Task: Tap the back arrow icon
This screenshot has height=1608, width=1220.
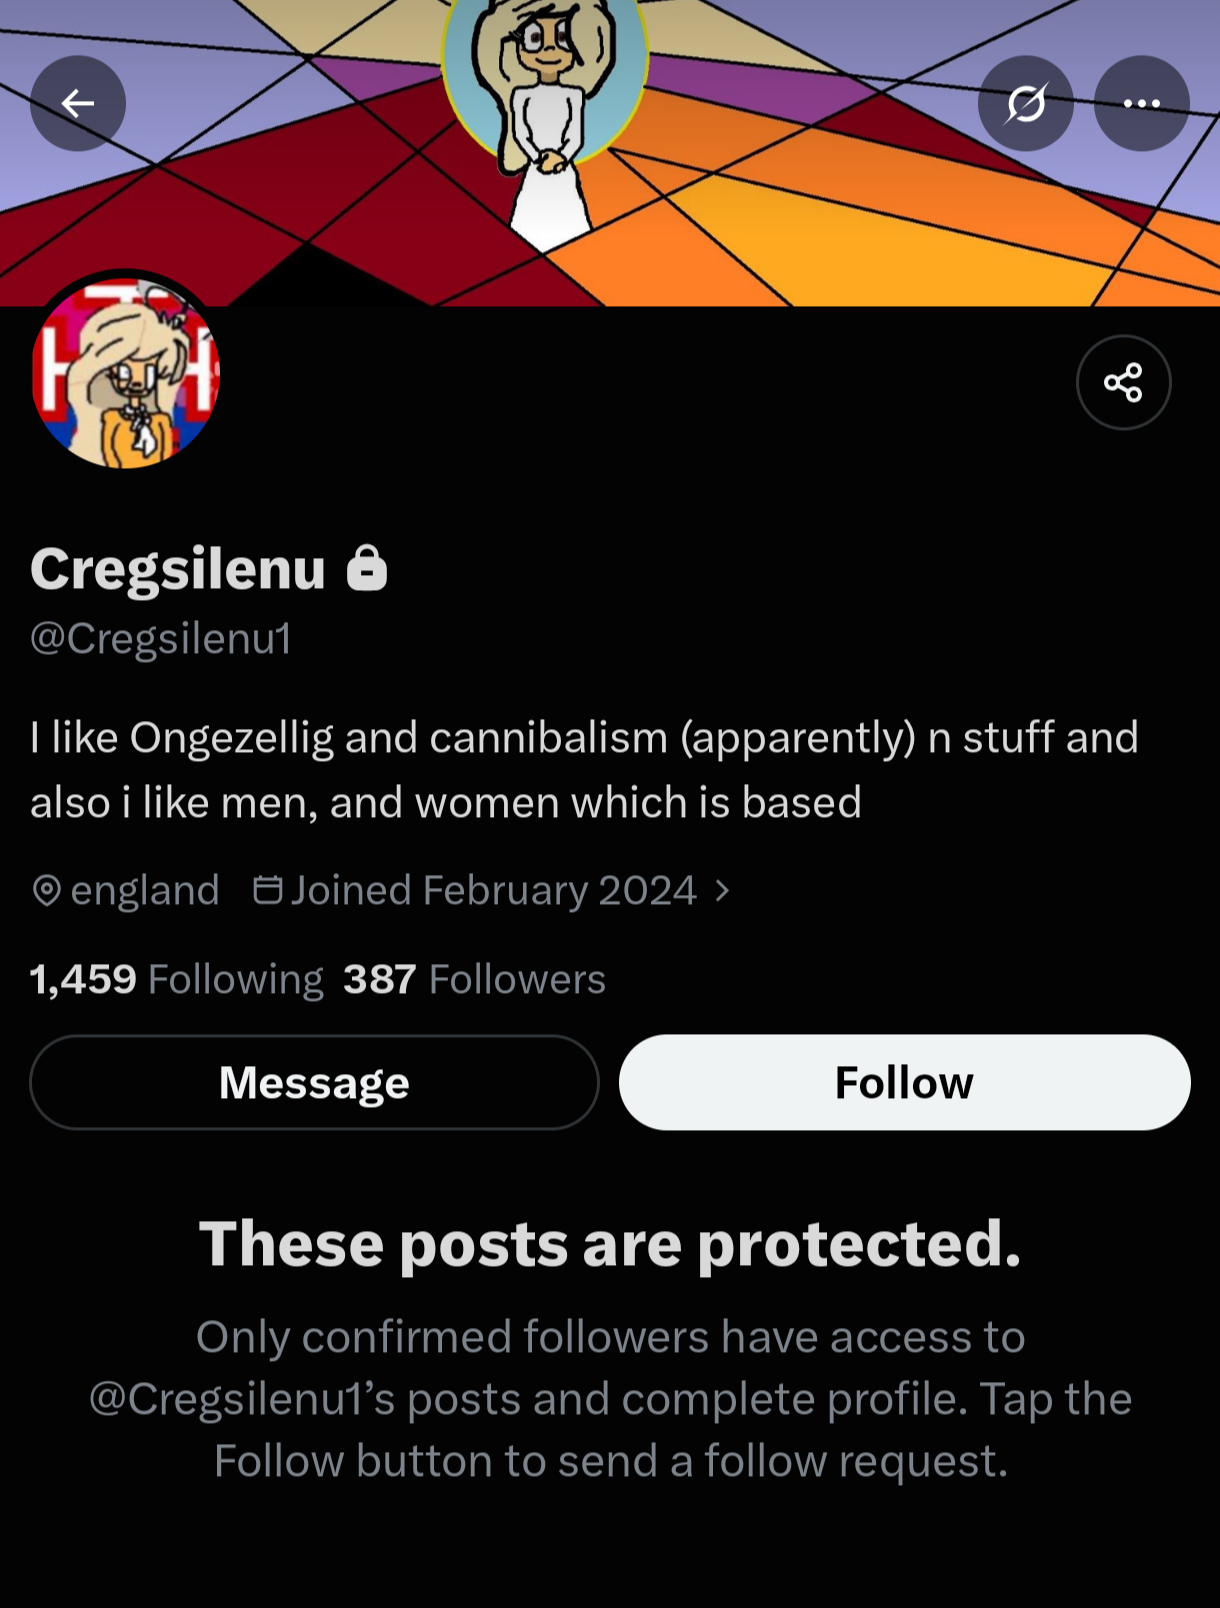Action: click(78, 103)
